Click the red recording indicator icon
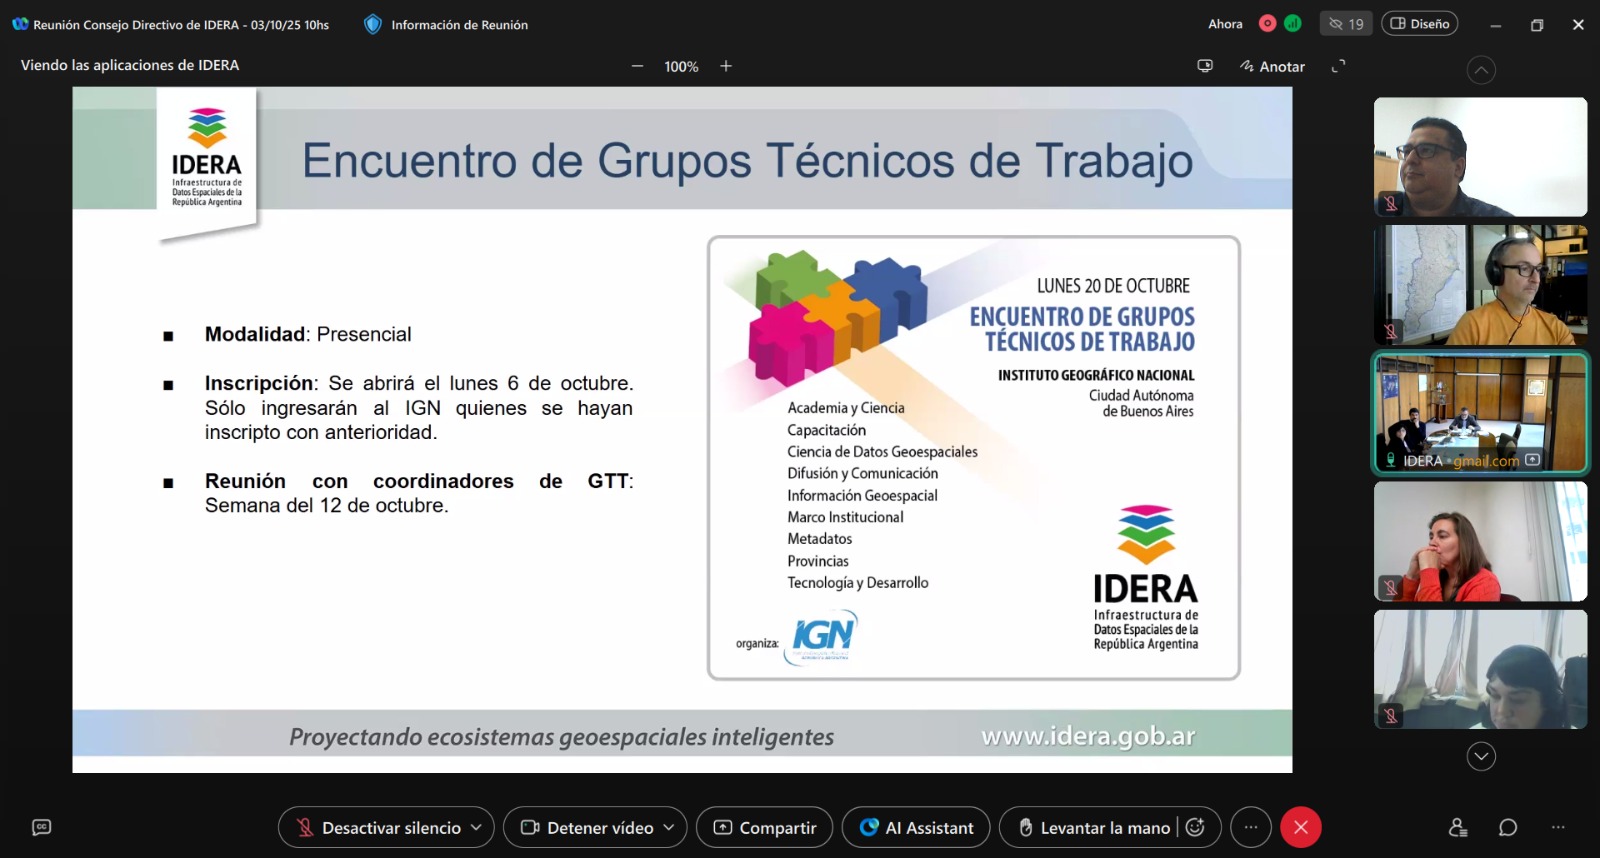Viewport: 1600px width, 858px height. tap(1267, 24)
